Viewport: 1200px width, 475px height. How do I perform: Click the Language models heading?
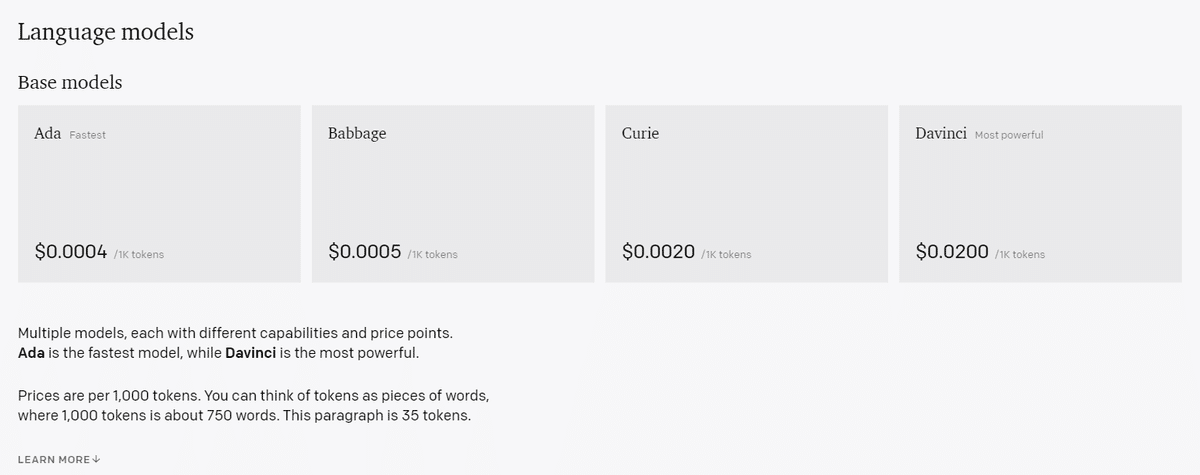[x=106, y=32]
